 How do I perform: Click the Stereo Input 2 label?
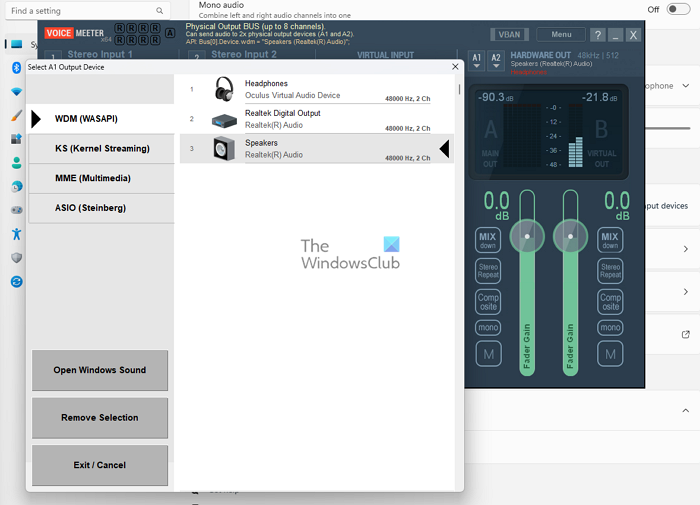[244, 54]
